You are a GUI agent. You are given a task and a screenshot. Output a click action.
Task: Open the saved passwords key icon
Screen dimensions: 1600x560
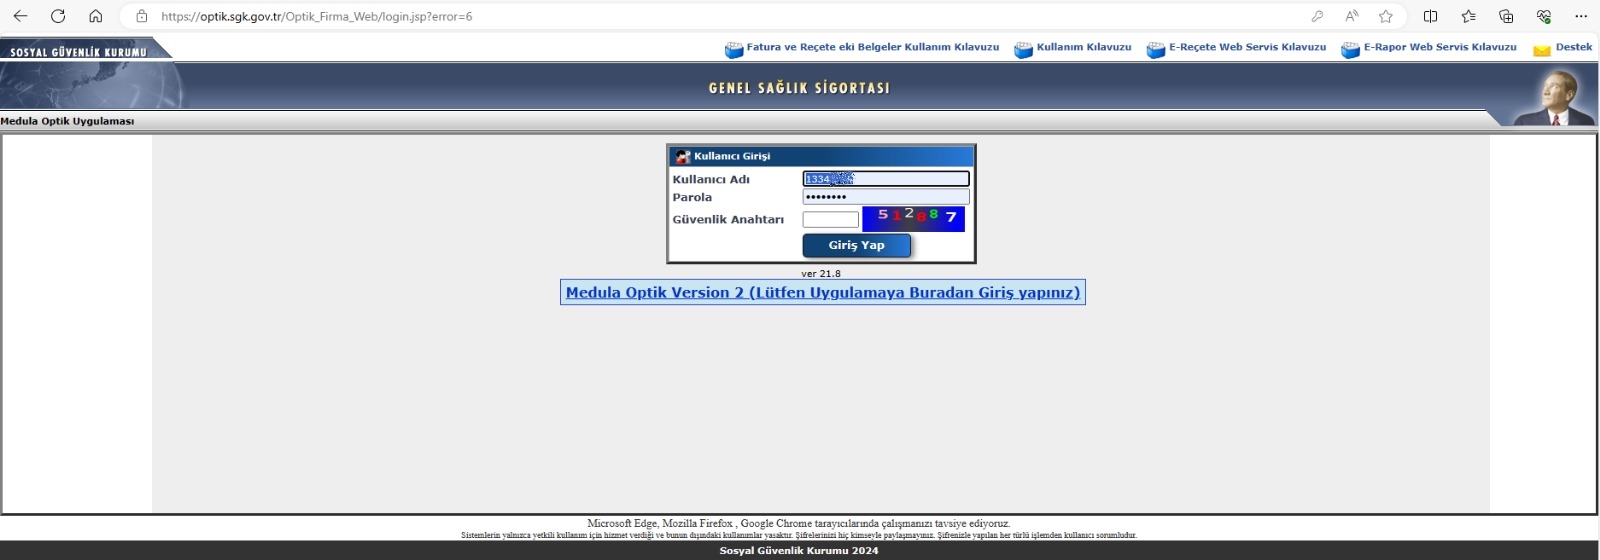point(1317,16)
